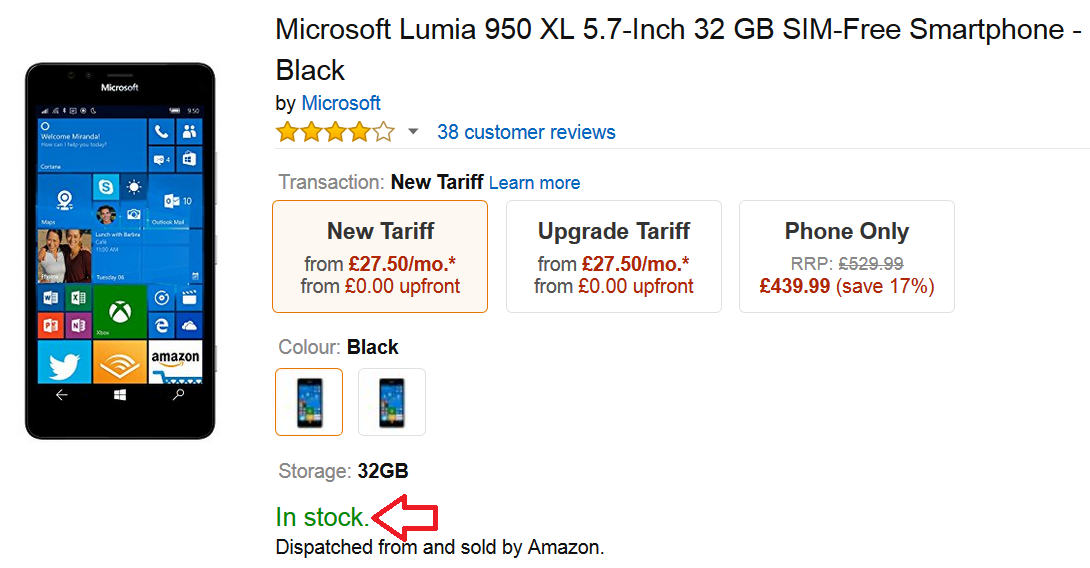Screen dimensions: 1090x568
Task: Choose the Phone Only option
Action: (846, 257)
